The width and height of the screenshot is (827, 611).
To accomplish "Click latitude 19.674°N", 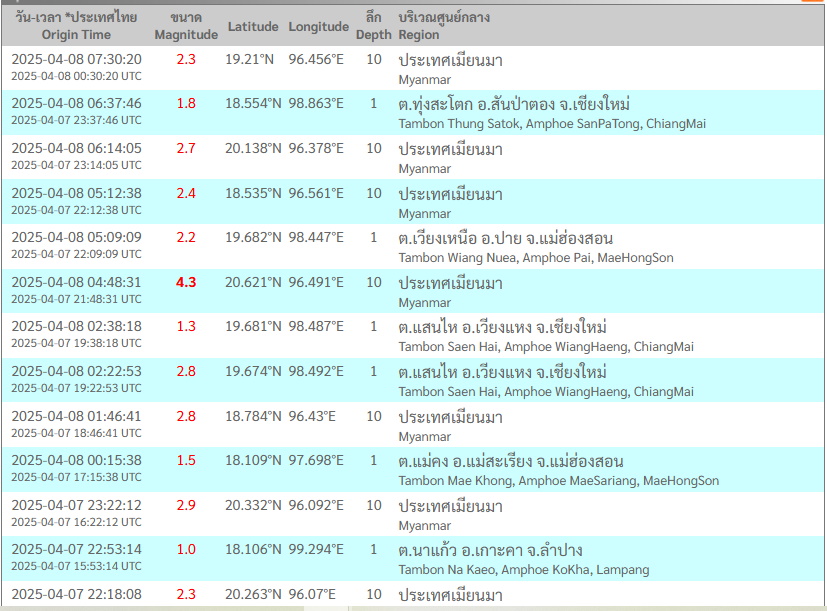I will 253,371.
